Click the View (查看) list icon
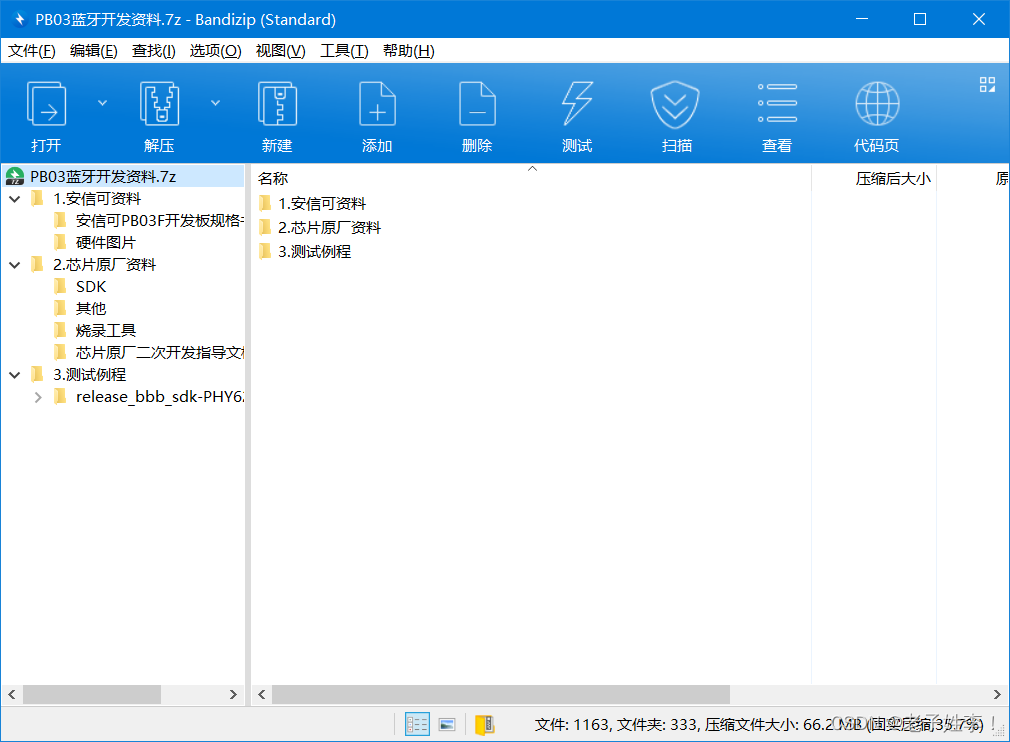 (777, 104)
